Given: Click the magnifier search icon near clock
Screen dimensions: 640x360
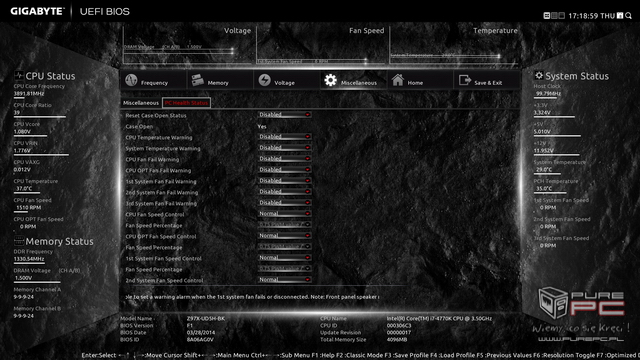Looking at the screenshot, I should [629, 16].
